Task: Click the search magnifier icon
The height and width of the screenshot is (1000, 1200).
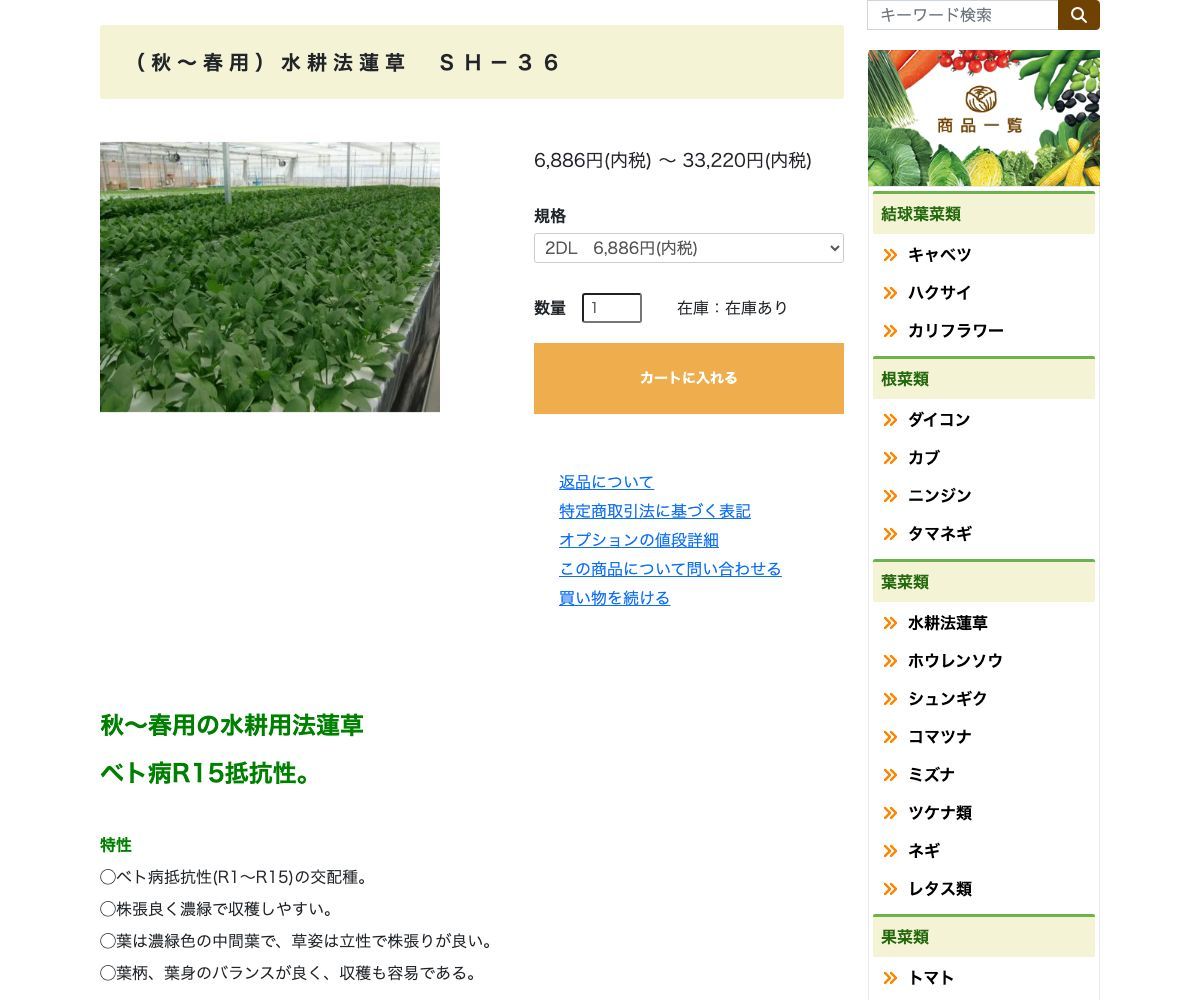Action: pos(1078,15)
